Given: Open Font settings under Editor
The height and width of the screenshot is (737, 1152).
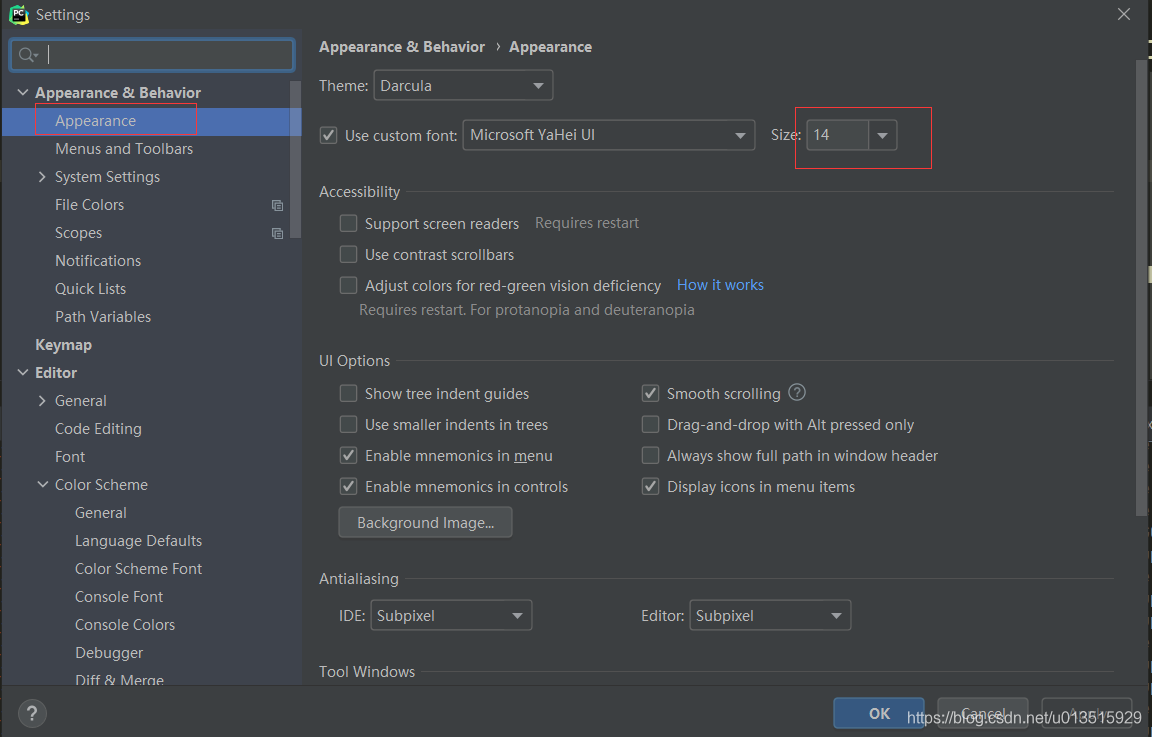Looking at the screenshot, I should click(70, 457).
